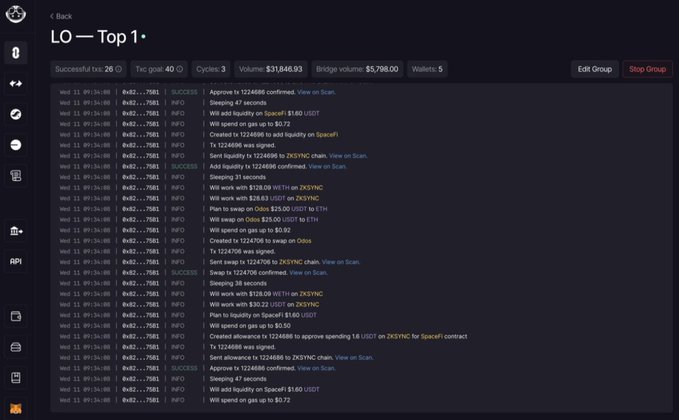Open the highlighted chain-link sidebar icon
679x420 pixels.
click(x=16, y=53)
